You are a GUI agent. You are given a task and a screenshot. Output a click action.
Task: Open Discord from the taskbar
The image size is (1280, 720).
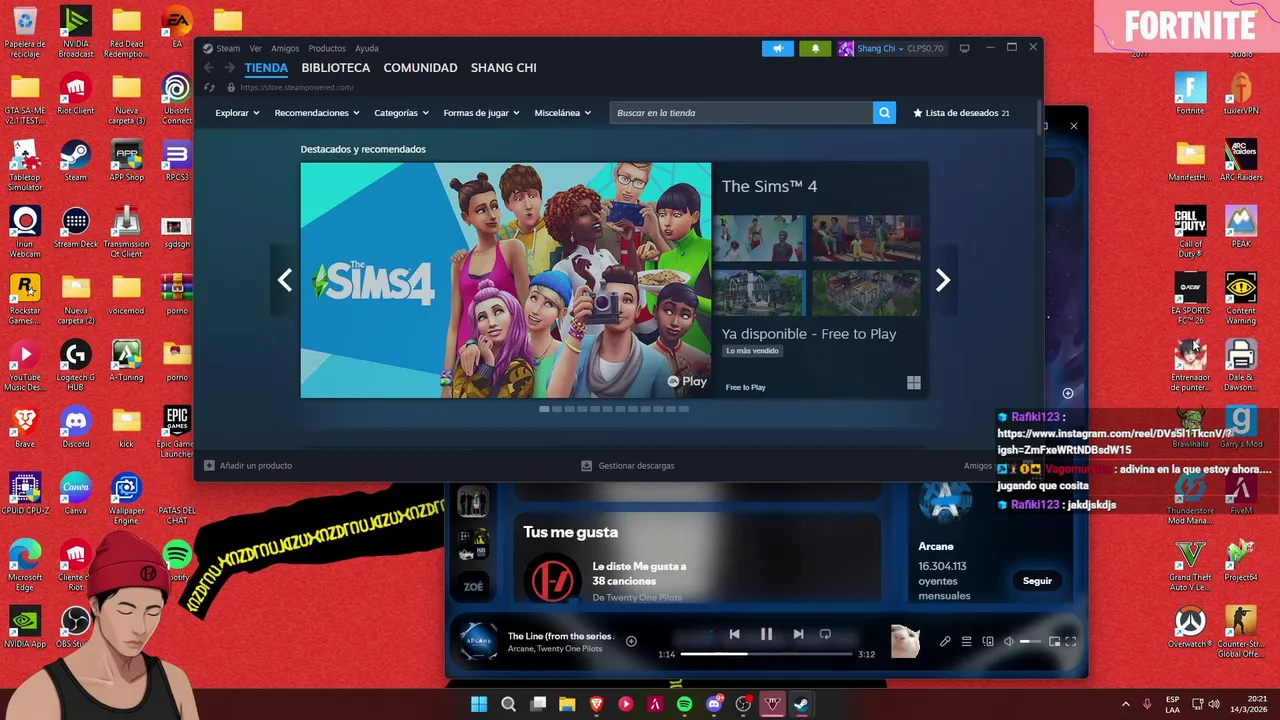tap(714, 704)
